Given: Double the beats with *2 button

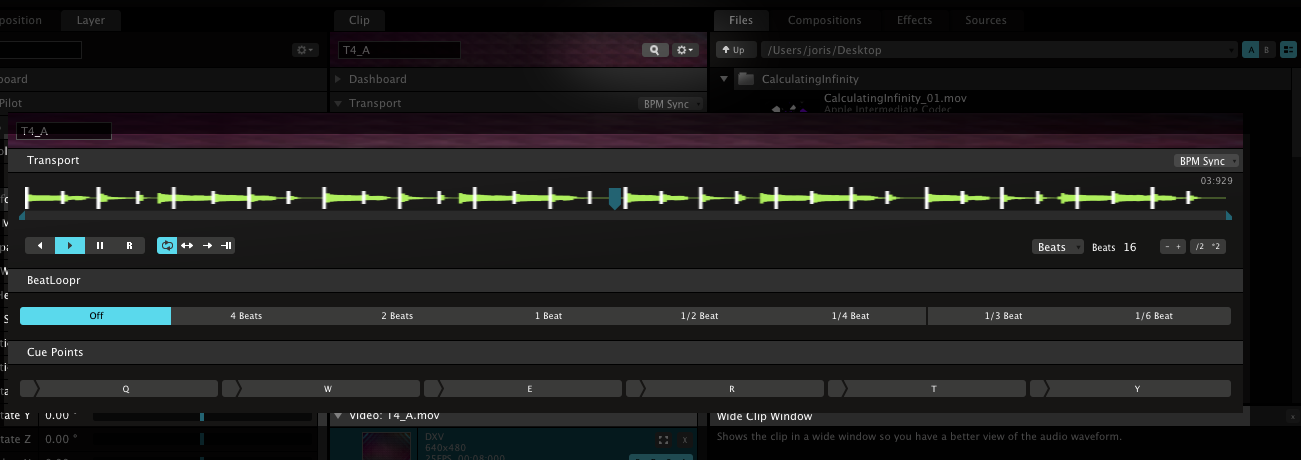Looking at the screenshot, I should pyautogui.click(x=1217, y=247).
